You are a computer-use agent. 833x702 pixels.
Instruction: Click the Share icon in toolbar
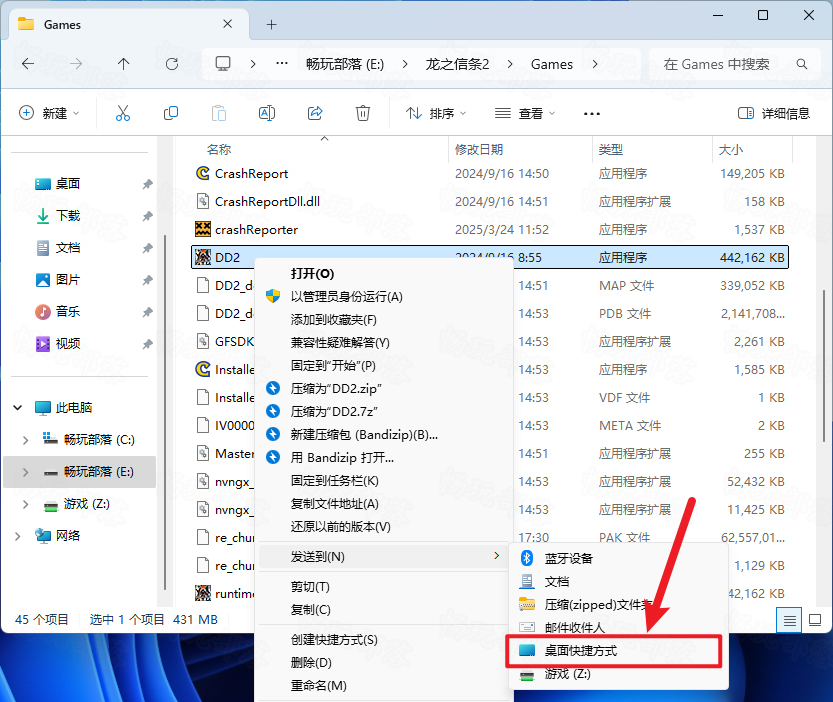315,113
